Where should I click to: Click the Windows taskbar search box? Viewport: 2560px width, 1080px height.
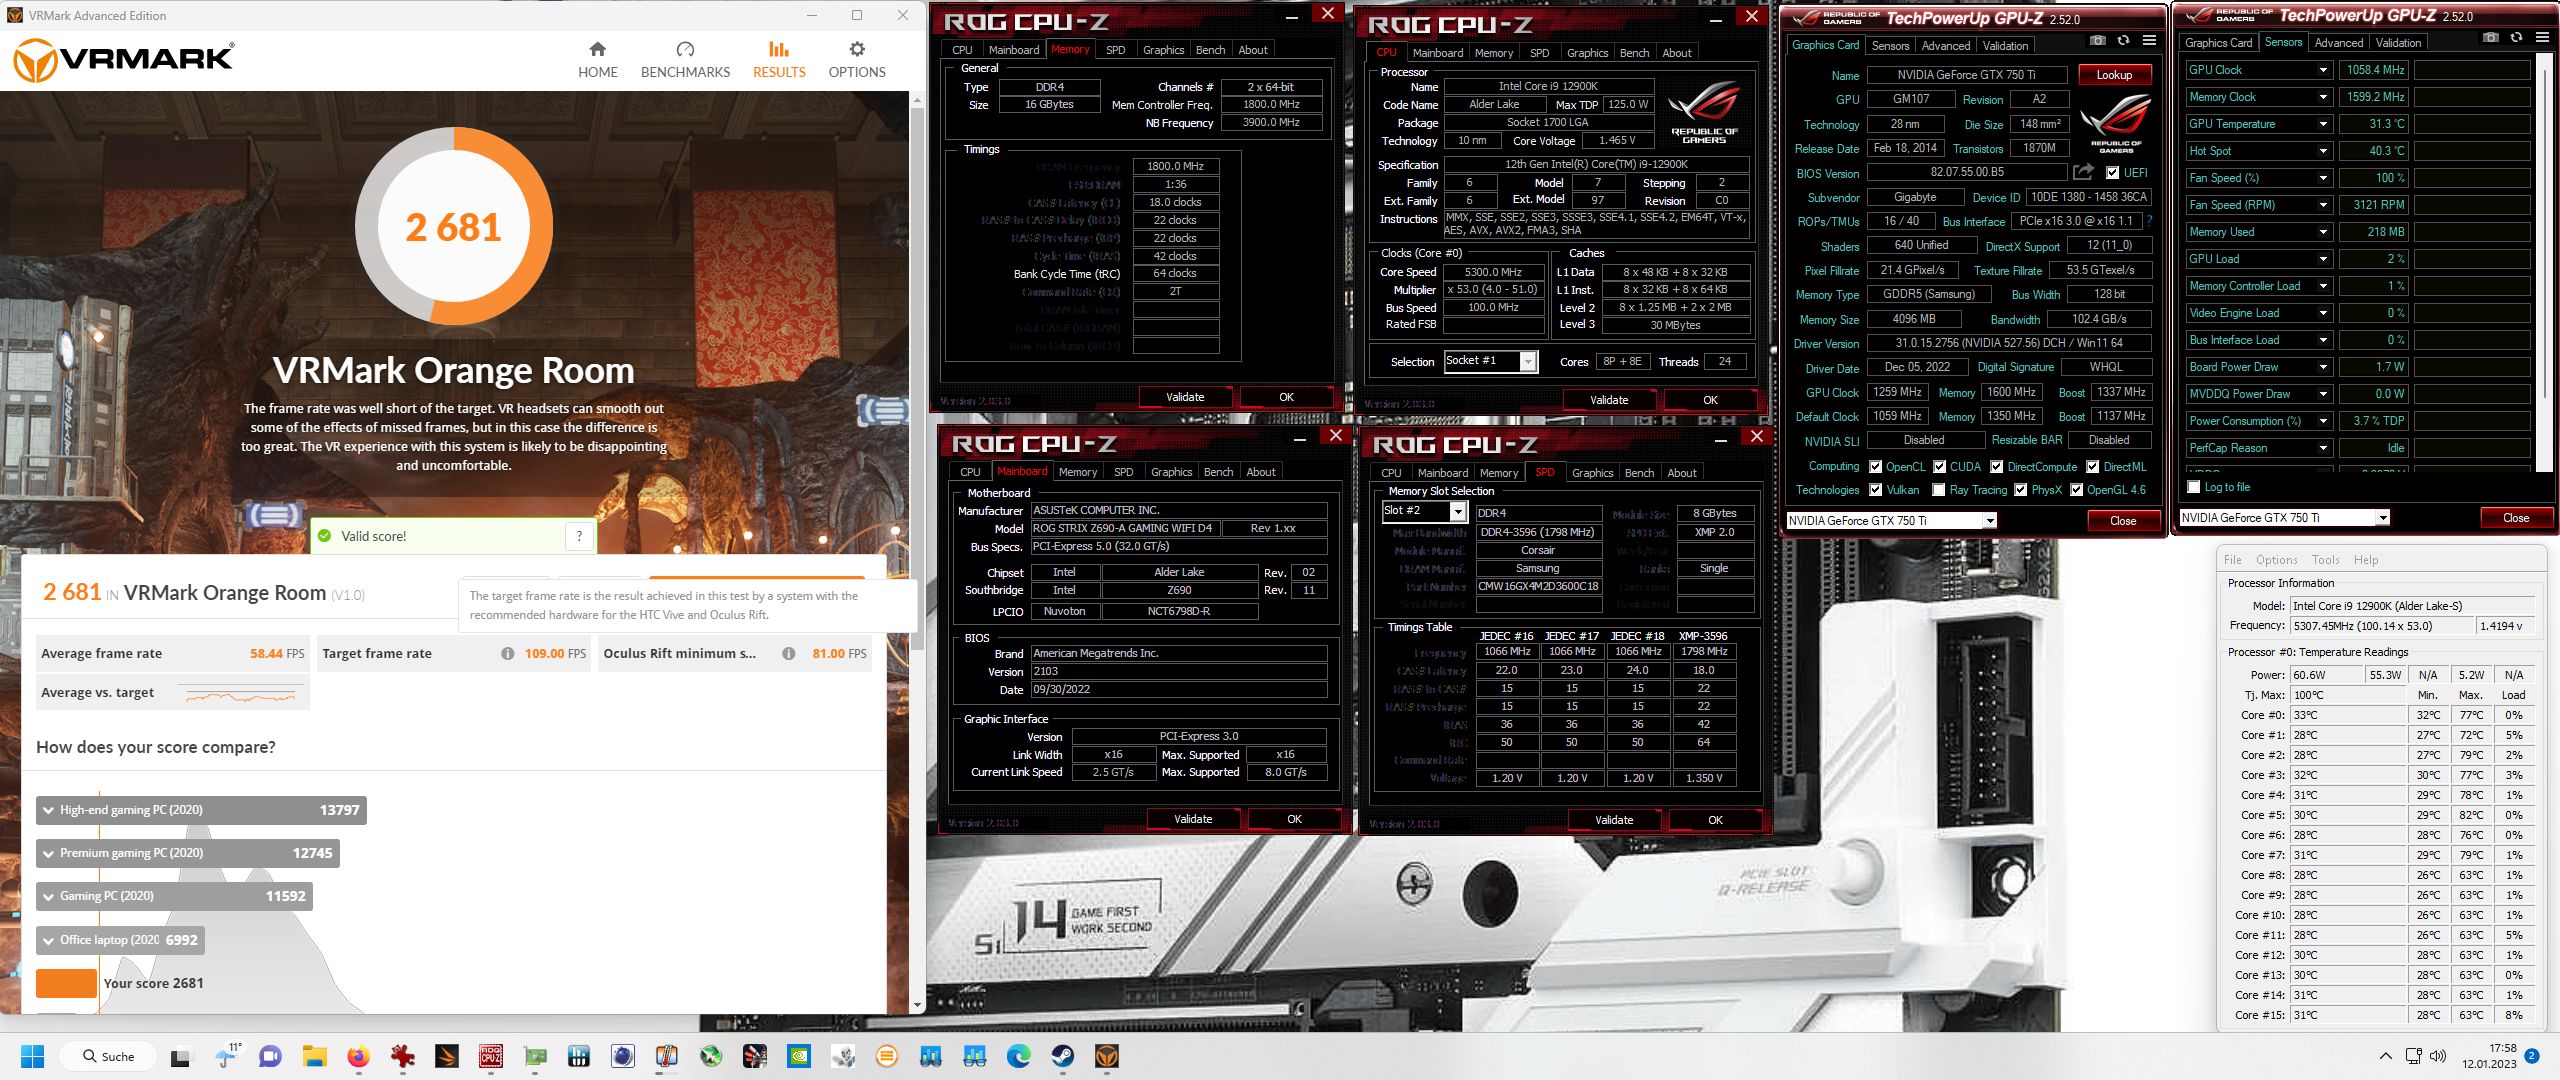108,1056
